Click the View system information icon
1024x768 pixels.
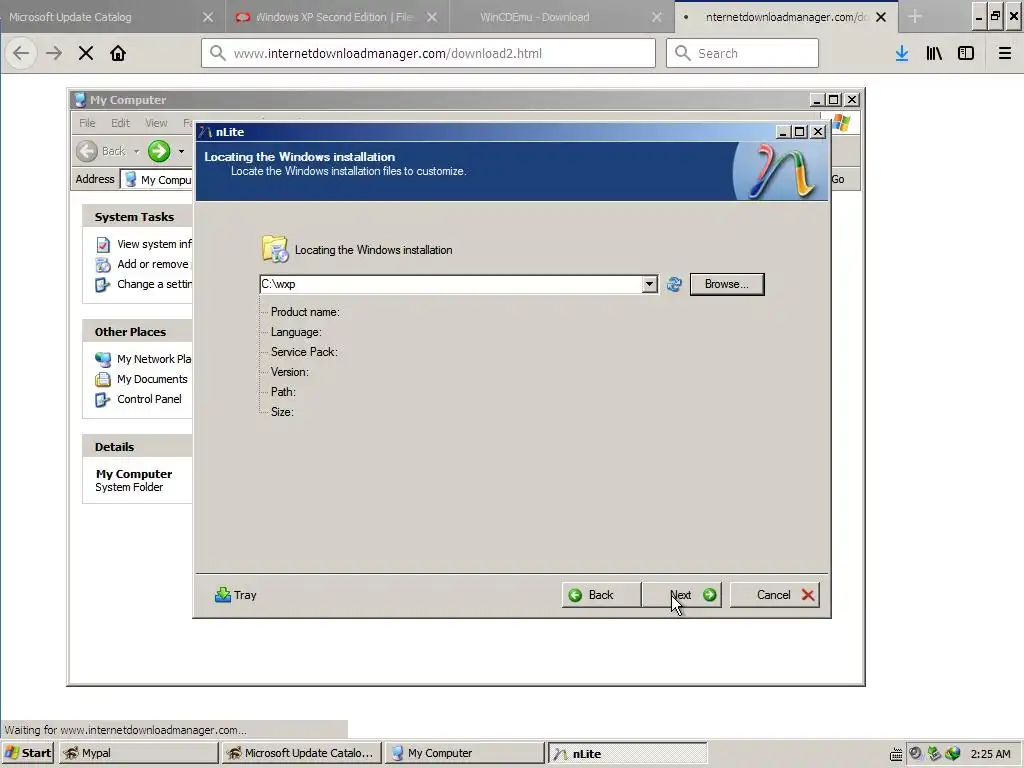tap(103, 244)
